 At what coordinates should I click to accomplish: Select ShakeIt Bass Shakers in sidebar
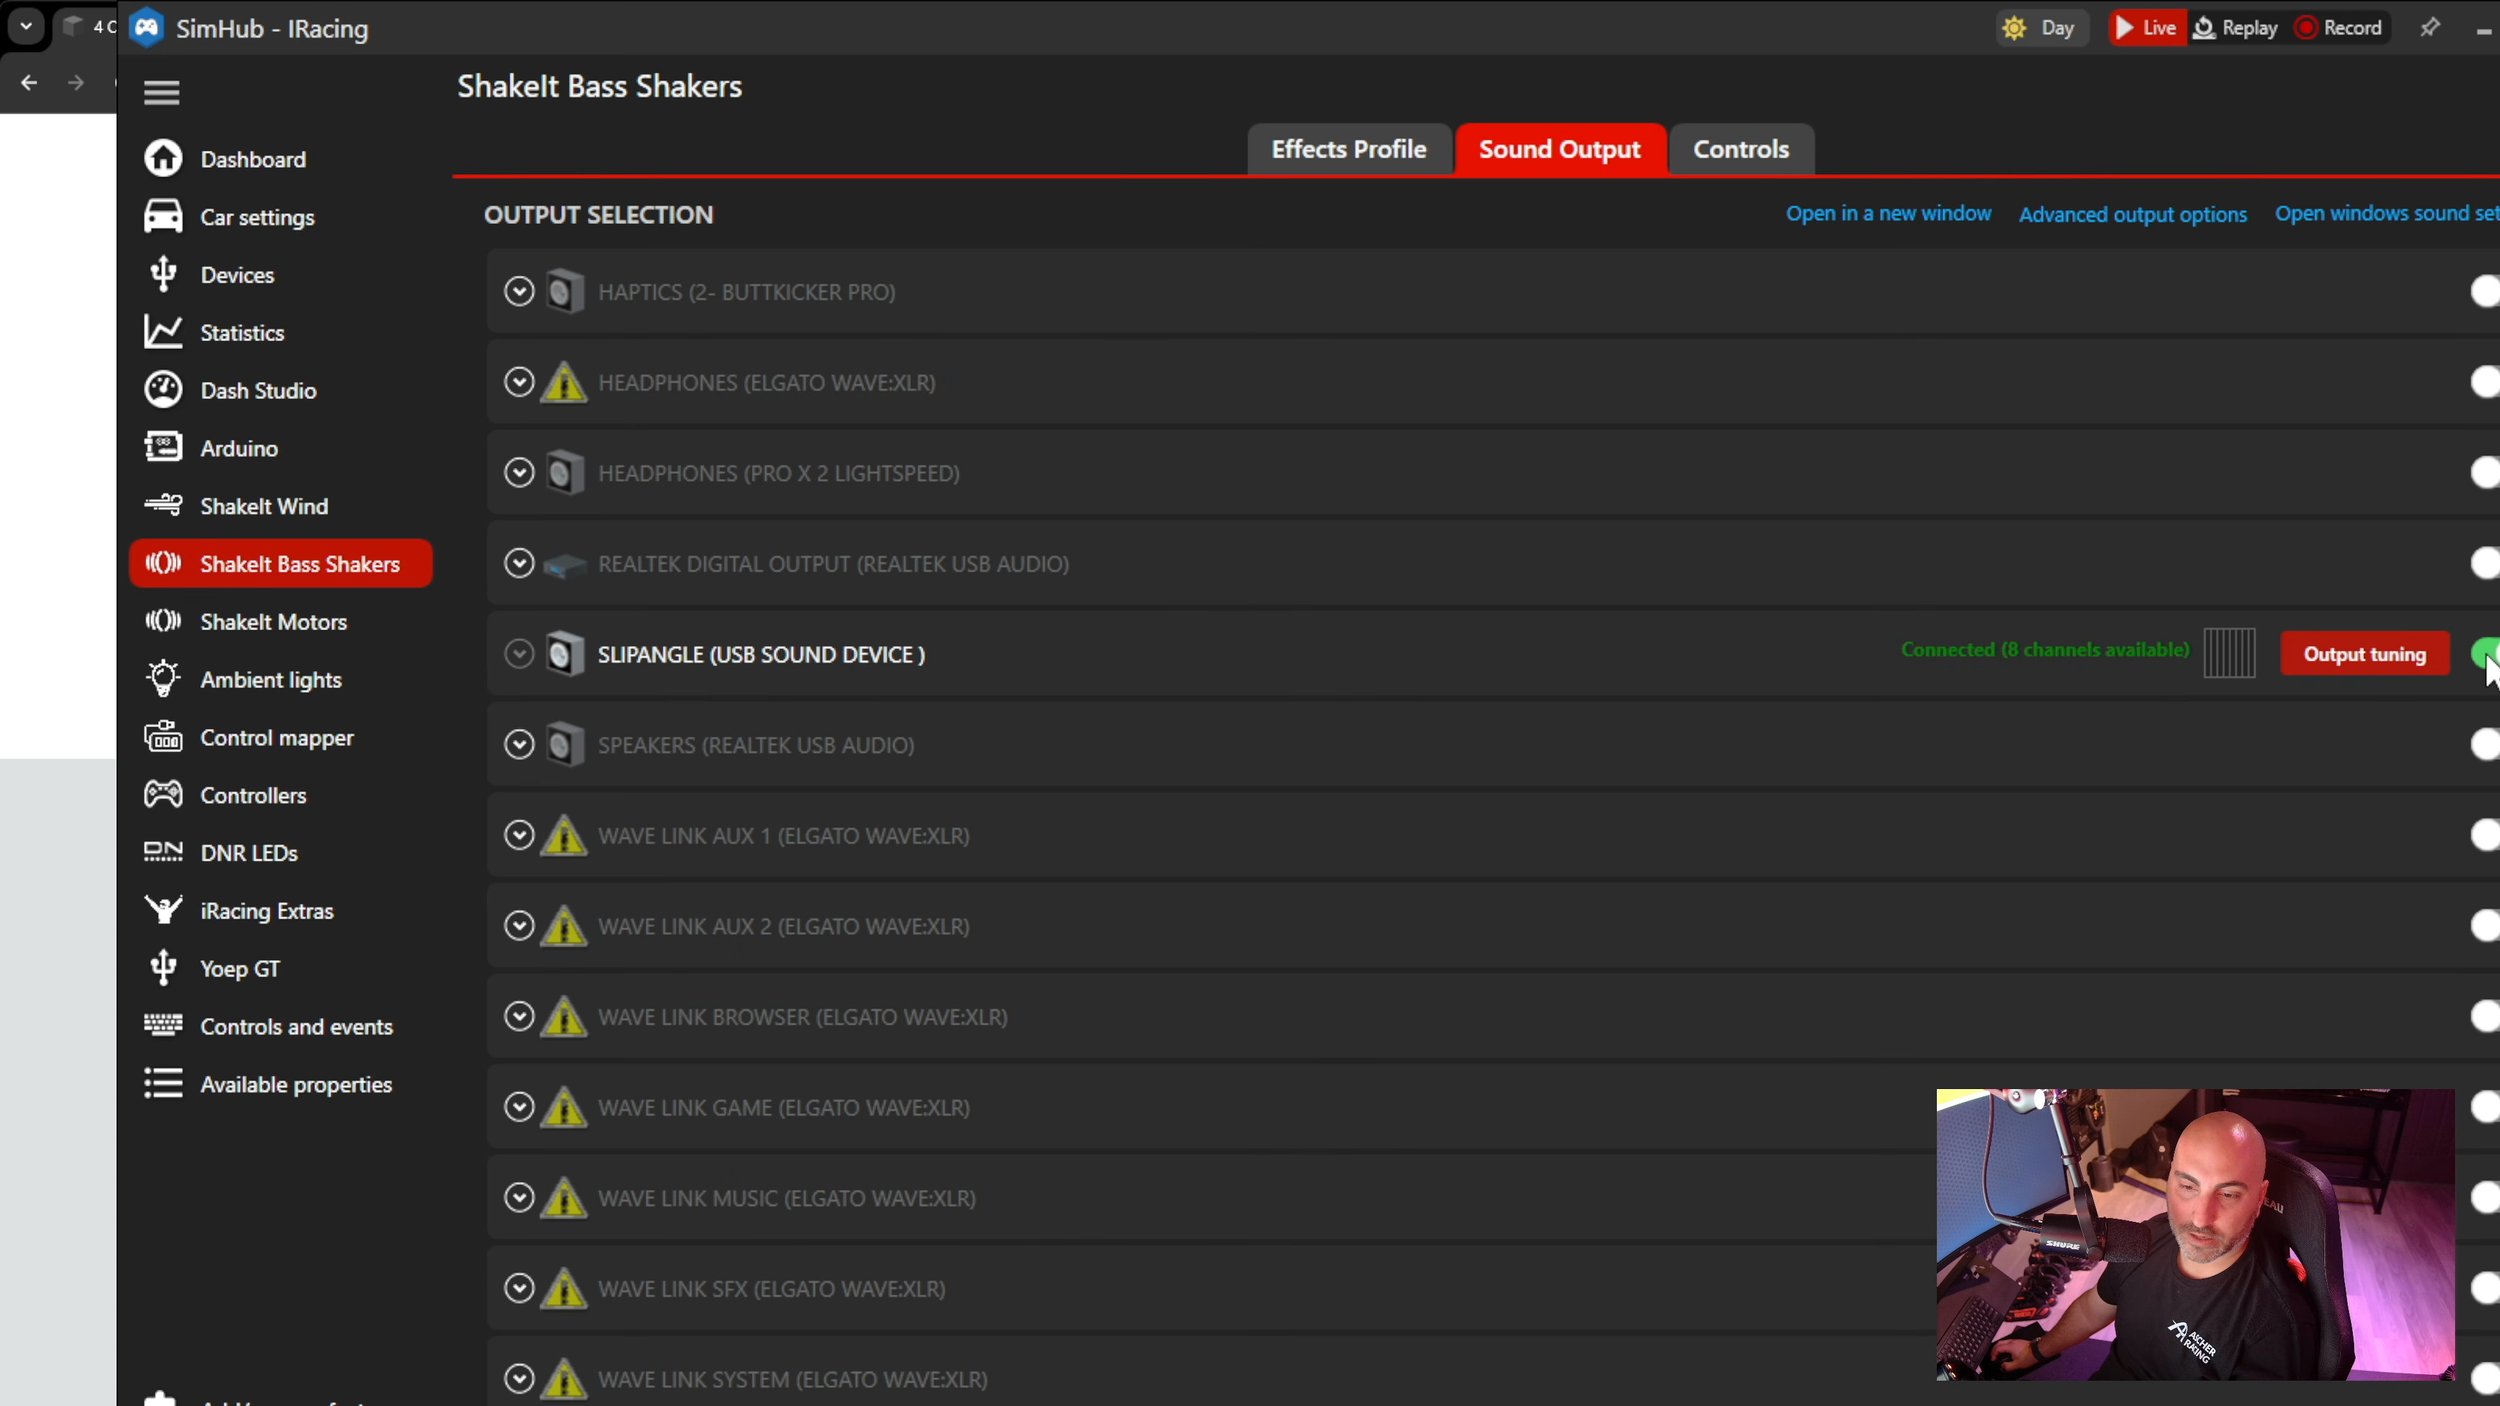(x=280, y=564)
